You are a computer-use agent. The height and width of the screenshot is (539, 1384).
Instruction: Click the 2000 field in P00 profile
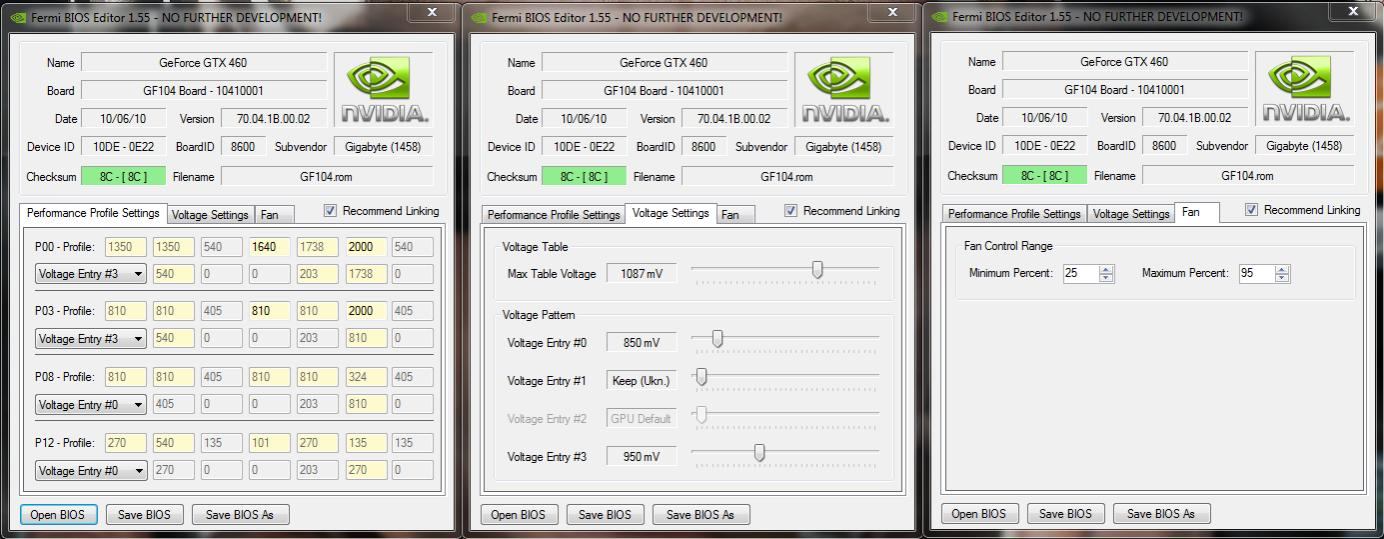367,246
